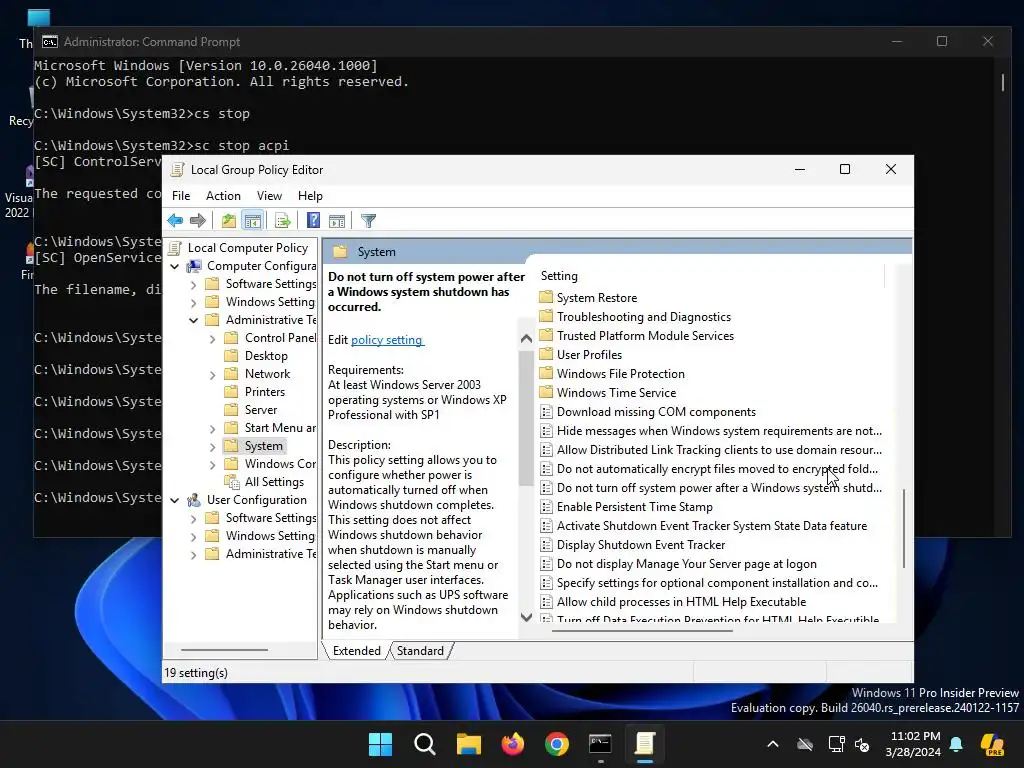
Task: Expand Windows Settings under Computer Configuration
Action: [193, 302]
